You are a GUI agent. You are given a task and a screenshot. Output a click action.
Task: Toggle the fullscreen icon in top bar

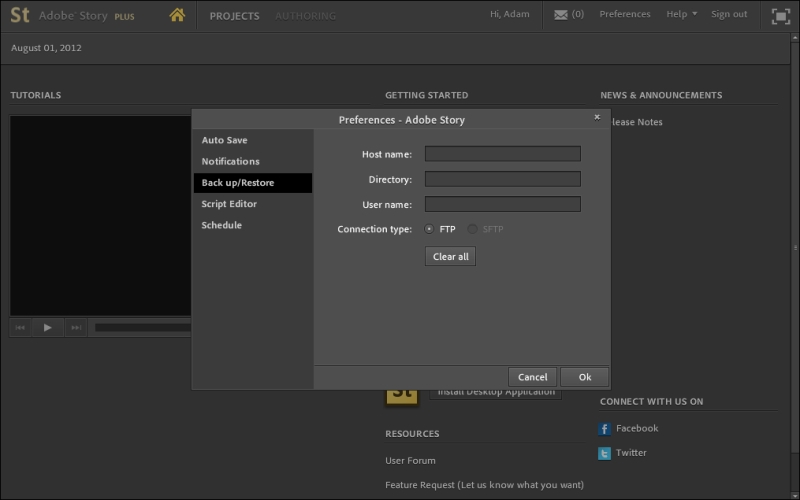[x=781, y=16]
